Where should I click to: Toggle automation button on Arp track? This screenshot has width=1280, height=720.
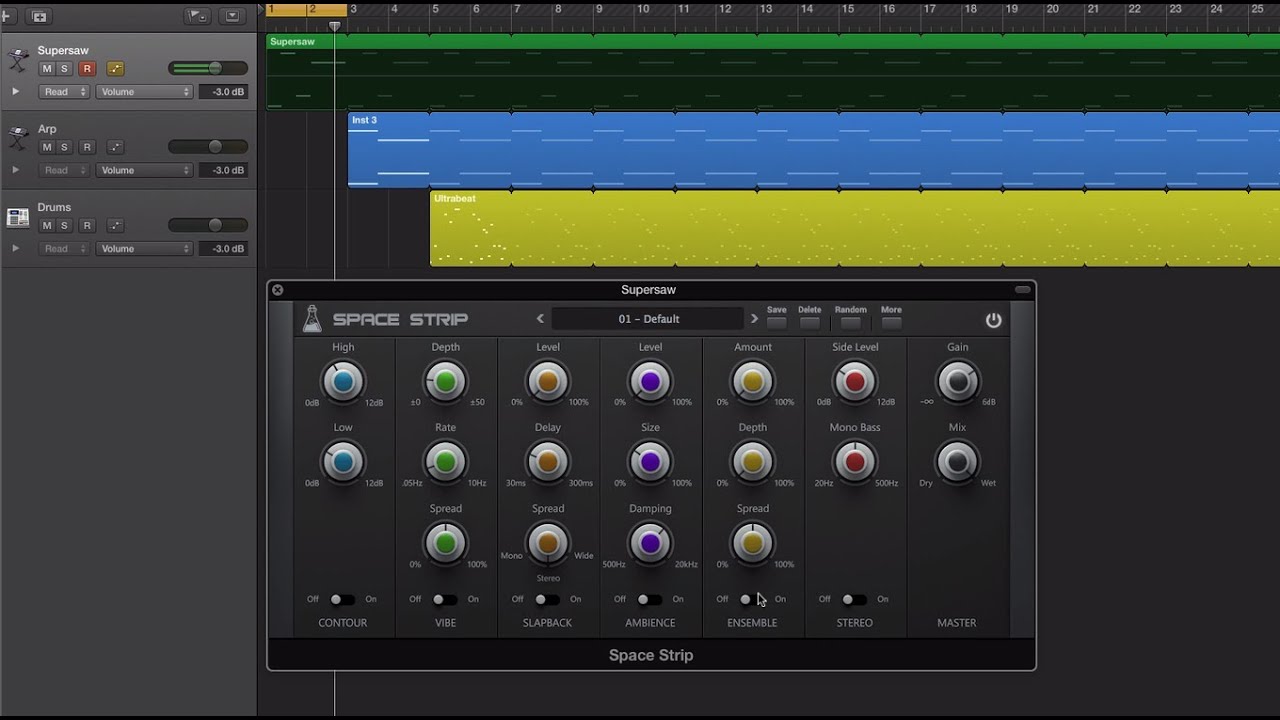coord(115,147)
